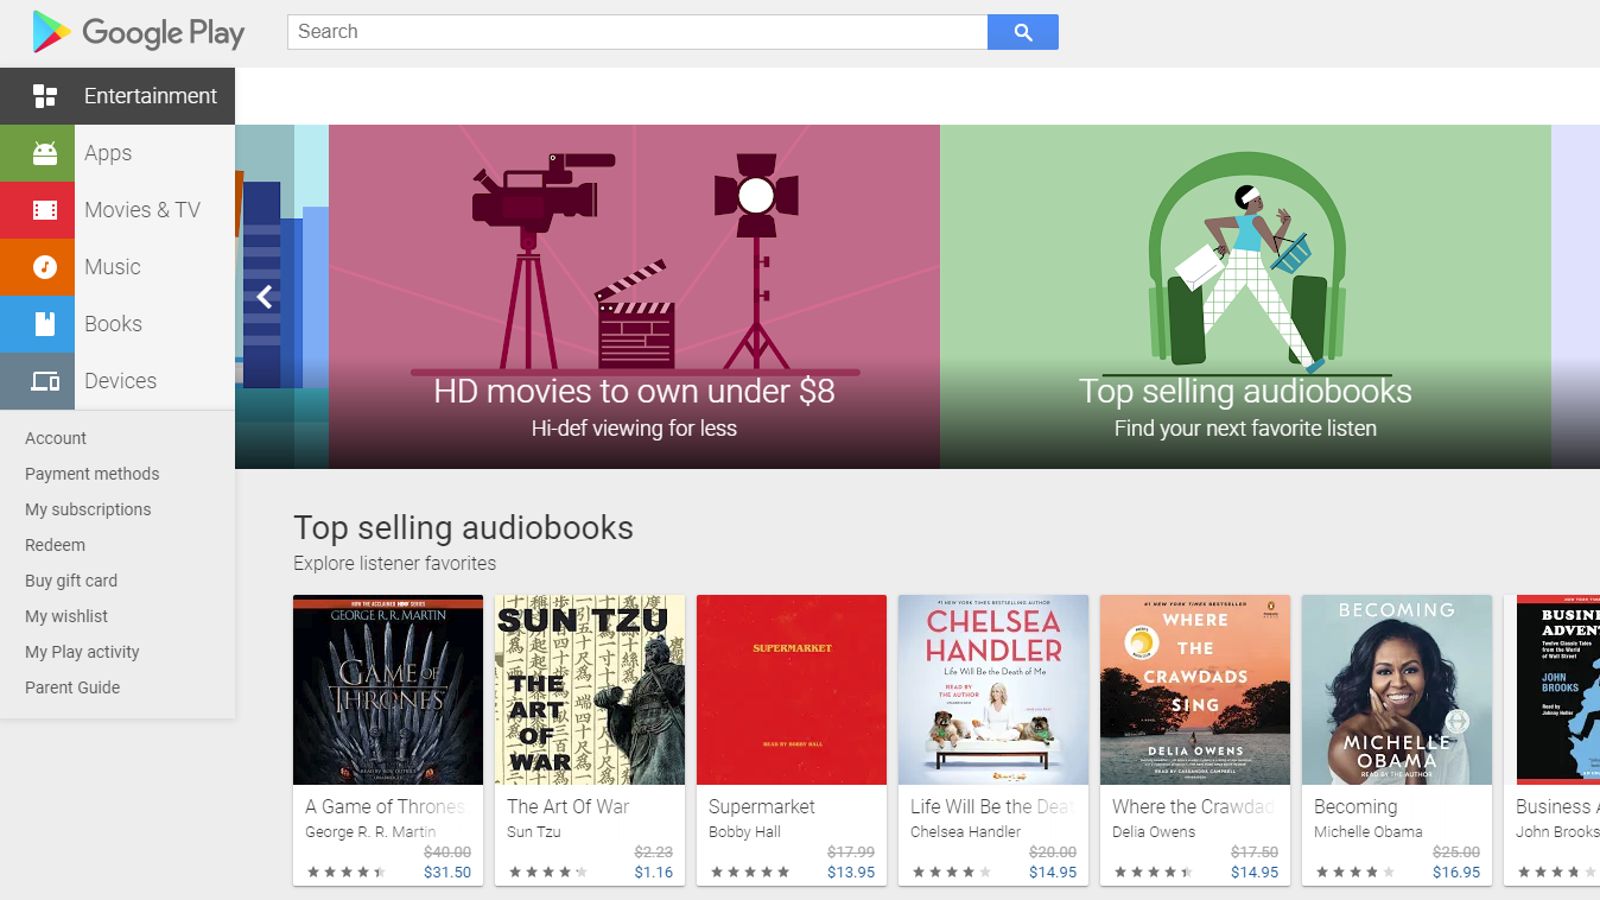1600x900 pixels.
Task: Open the green Top selling audiobooks banner
Action: click(x=1245, y=297)
